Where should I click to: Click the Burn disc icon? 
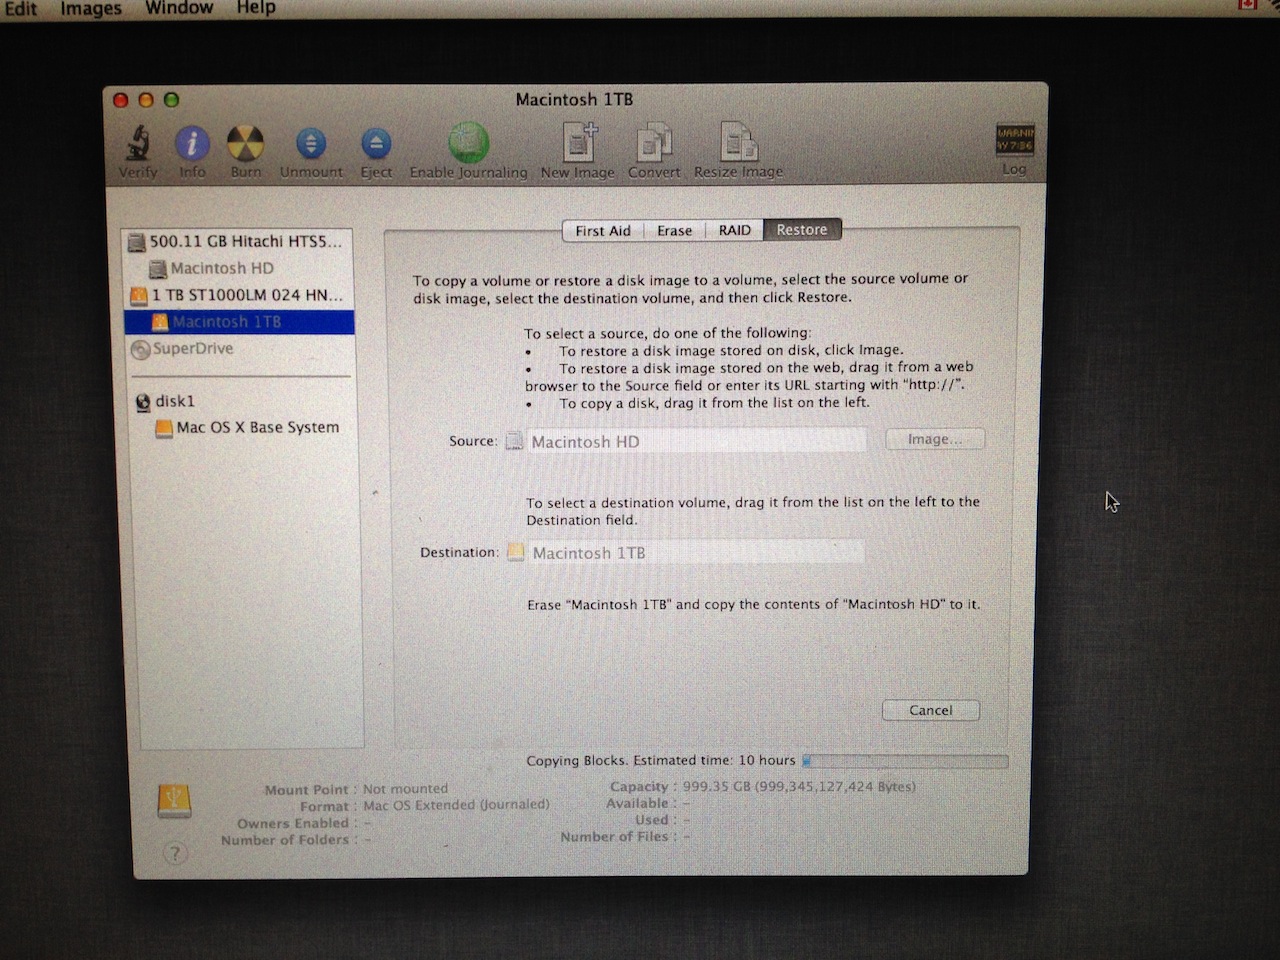245,143
